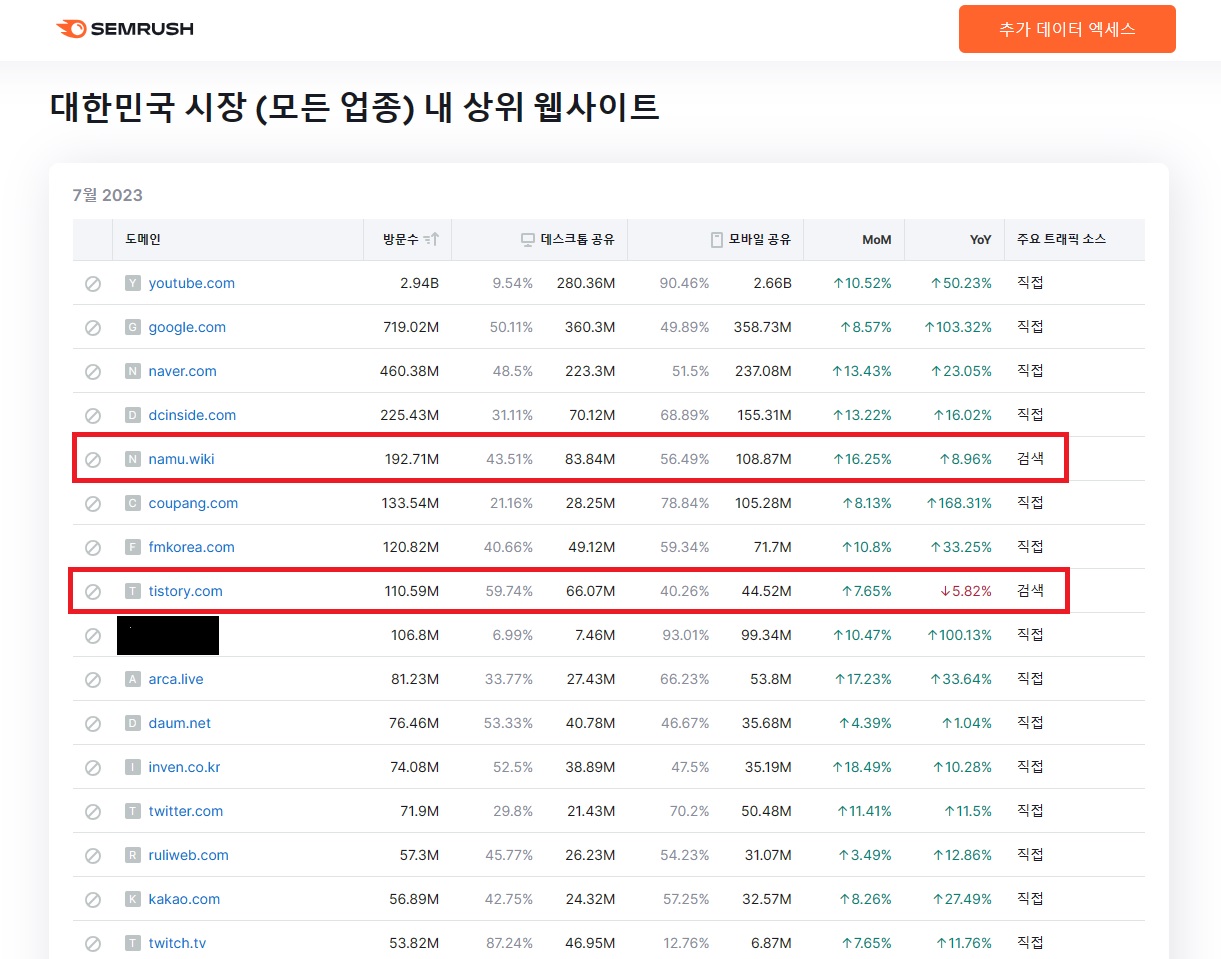This screenshot has width=1221, height=959.
Task: Open the fmkorea.com domain link
Action: 192,547
